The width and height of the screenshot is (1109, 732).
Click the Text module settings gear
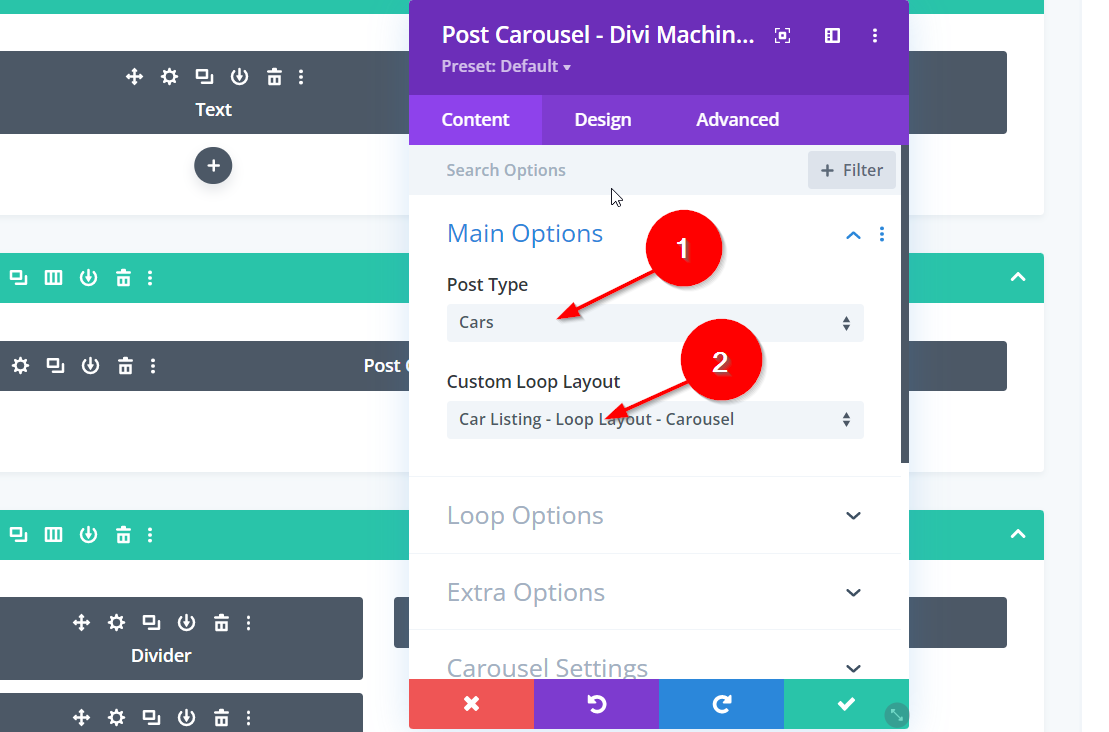169,77
